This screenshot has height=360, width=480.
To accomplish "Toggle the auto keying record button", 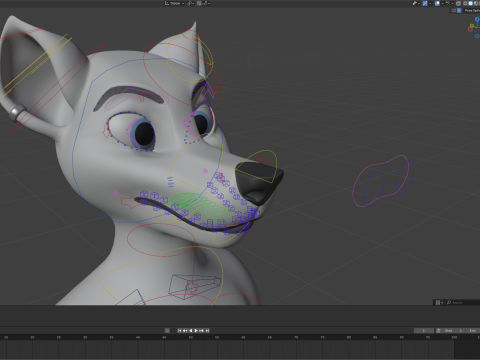I will pos(167,330).
